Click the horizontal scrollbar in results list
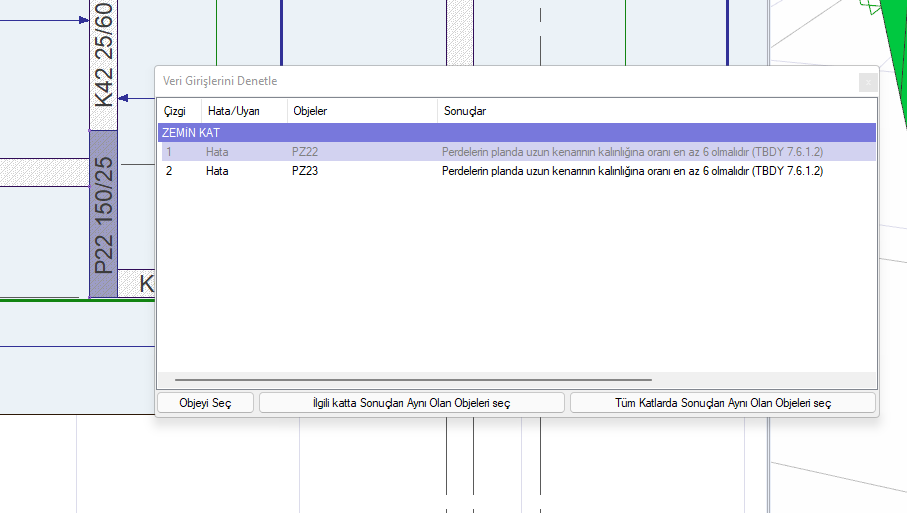Viewport: 907px width, 513px height. click(413, 381)
